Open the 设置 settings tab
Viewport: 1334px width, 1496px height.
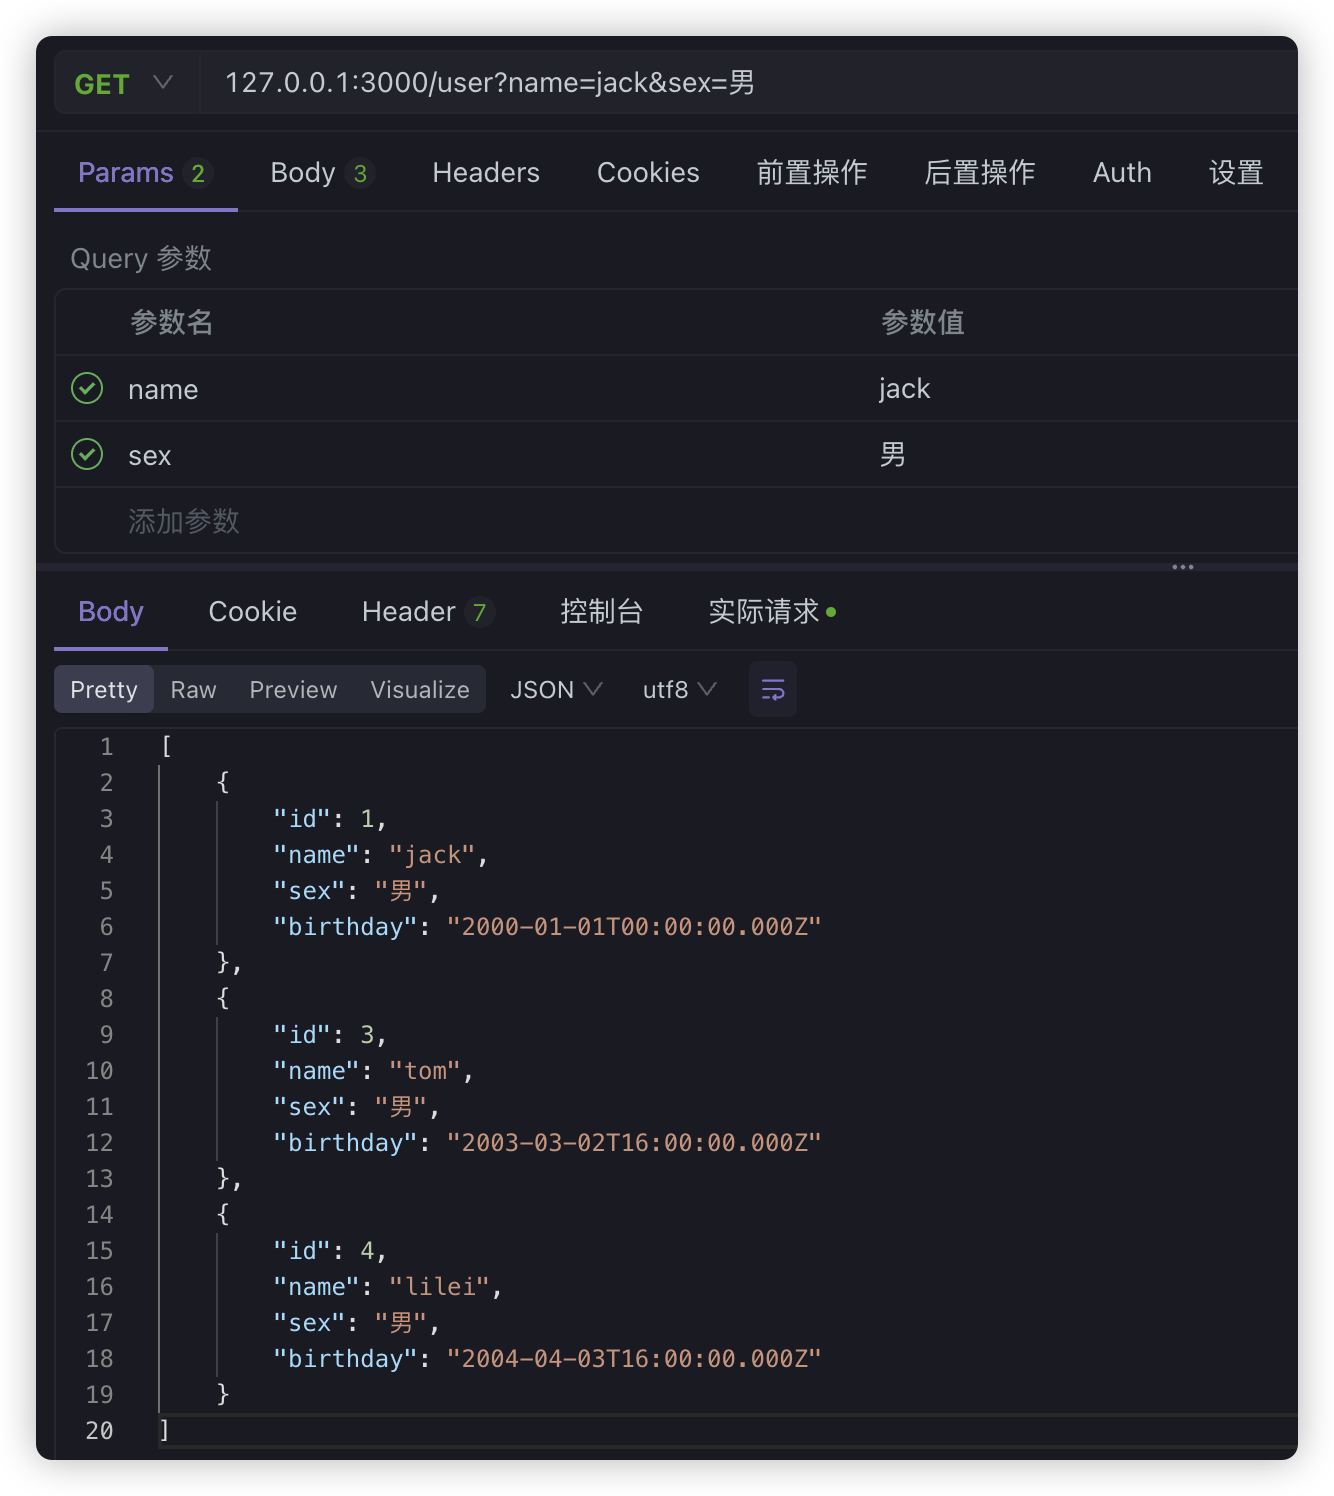[1236, 173]
